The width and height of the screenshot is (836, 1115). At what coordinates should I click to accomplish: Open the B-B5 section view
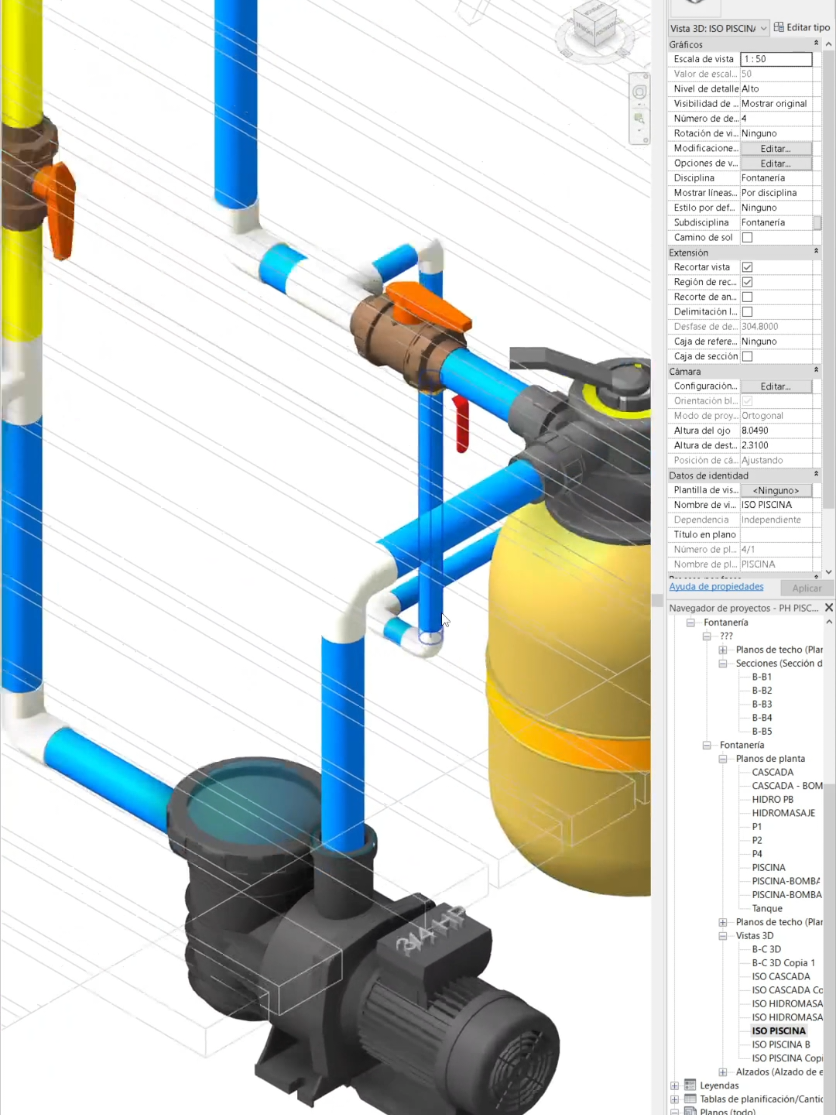click(761, 731)
